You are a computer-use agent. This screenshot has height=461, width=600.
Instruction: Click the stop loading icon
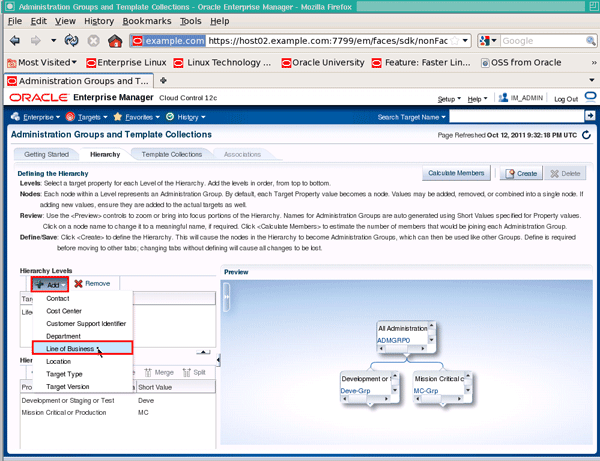pyautogui.click(x=93, y=40)
